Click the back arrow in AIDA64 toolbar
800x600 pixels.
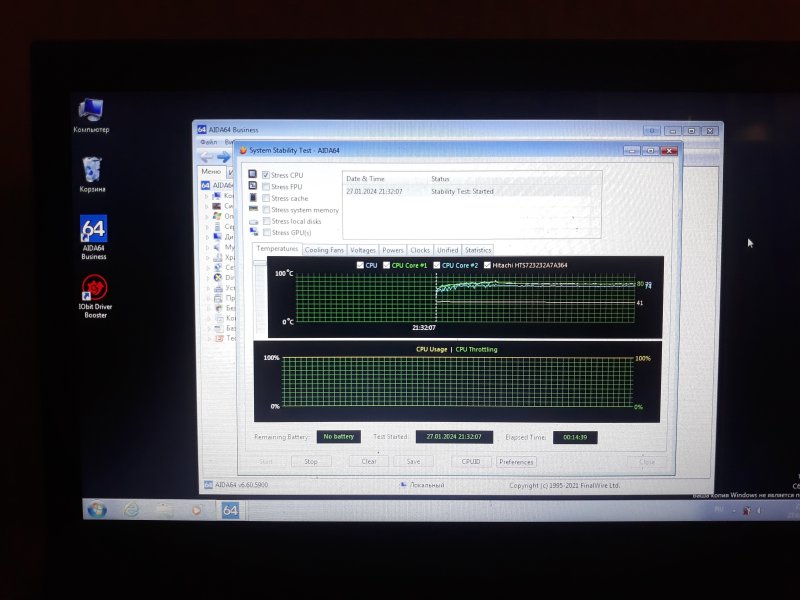(208, 156)
